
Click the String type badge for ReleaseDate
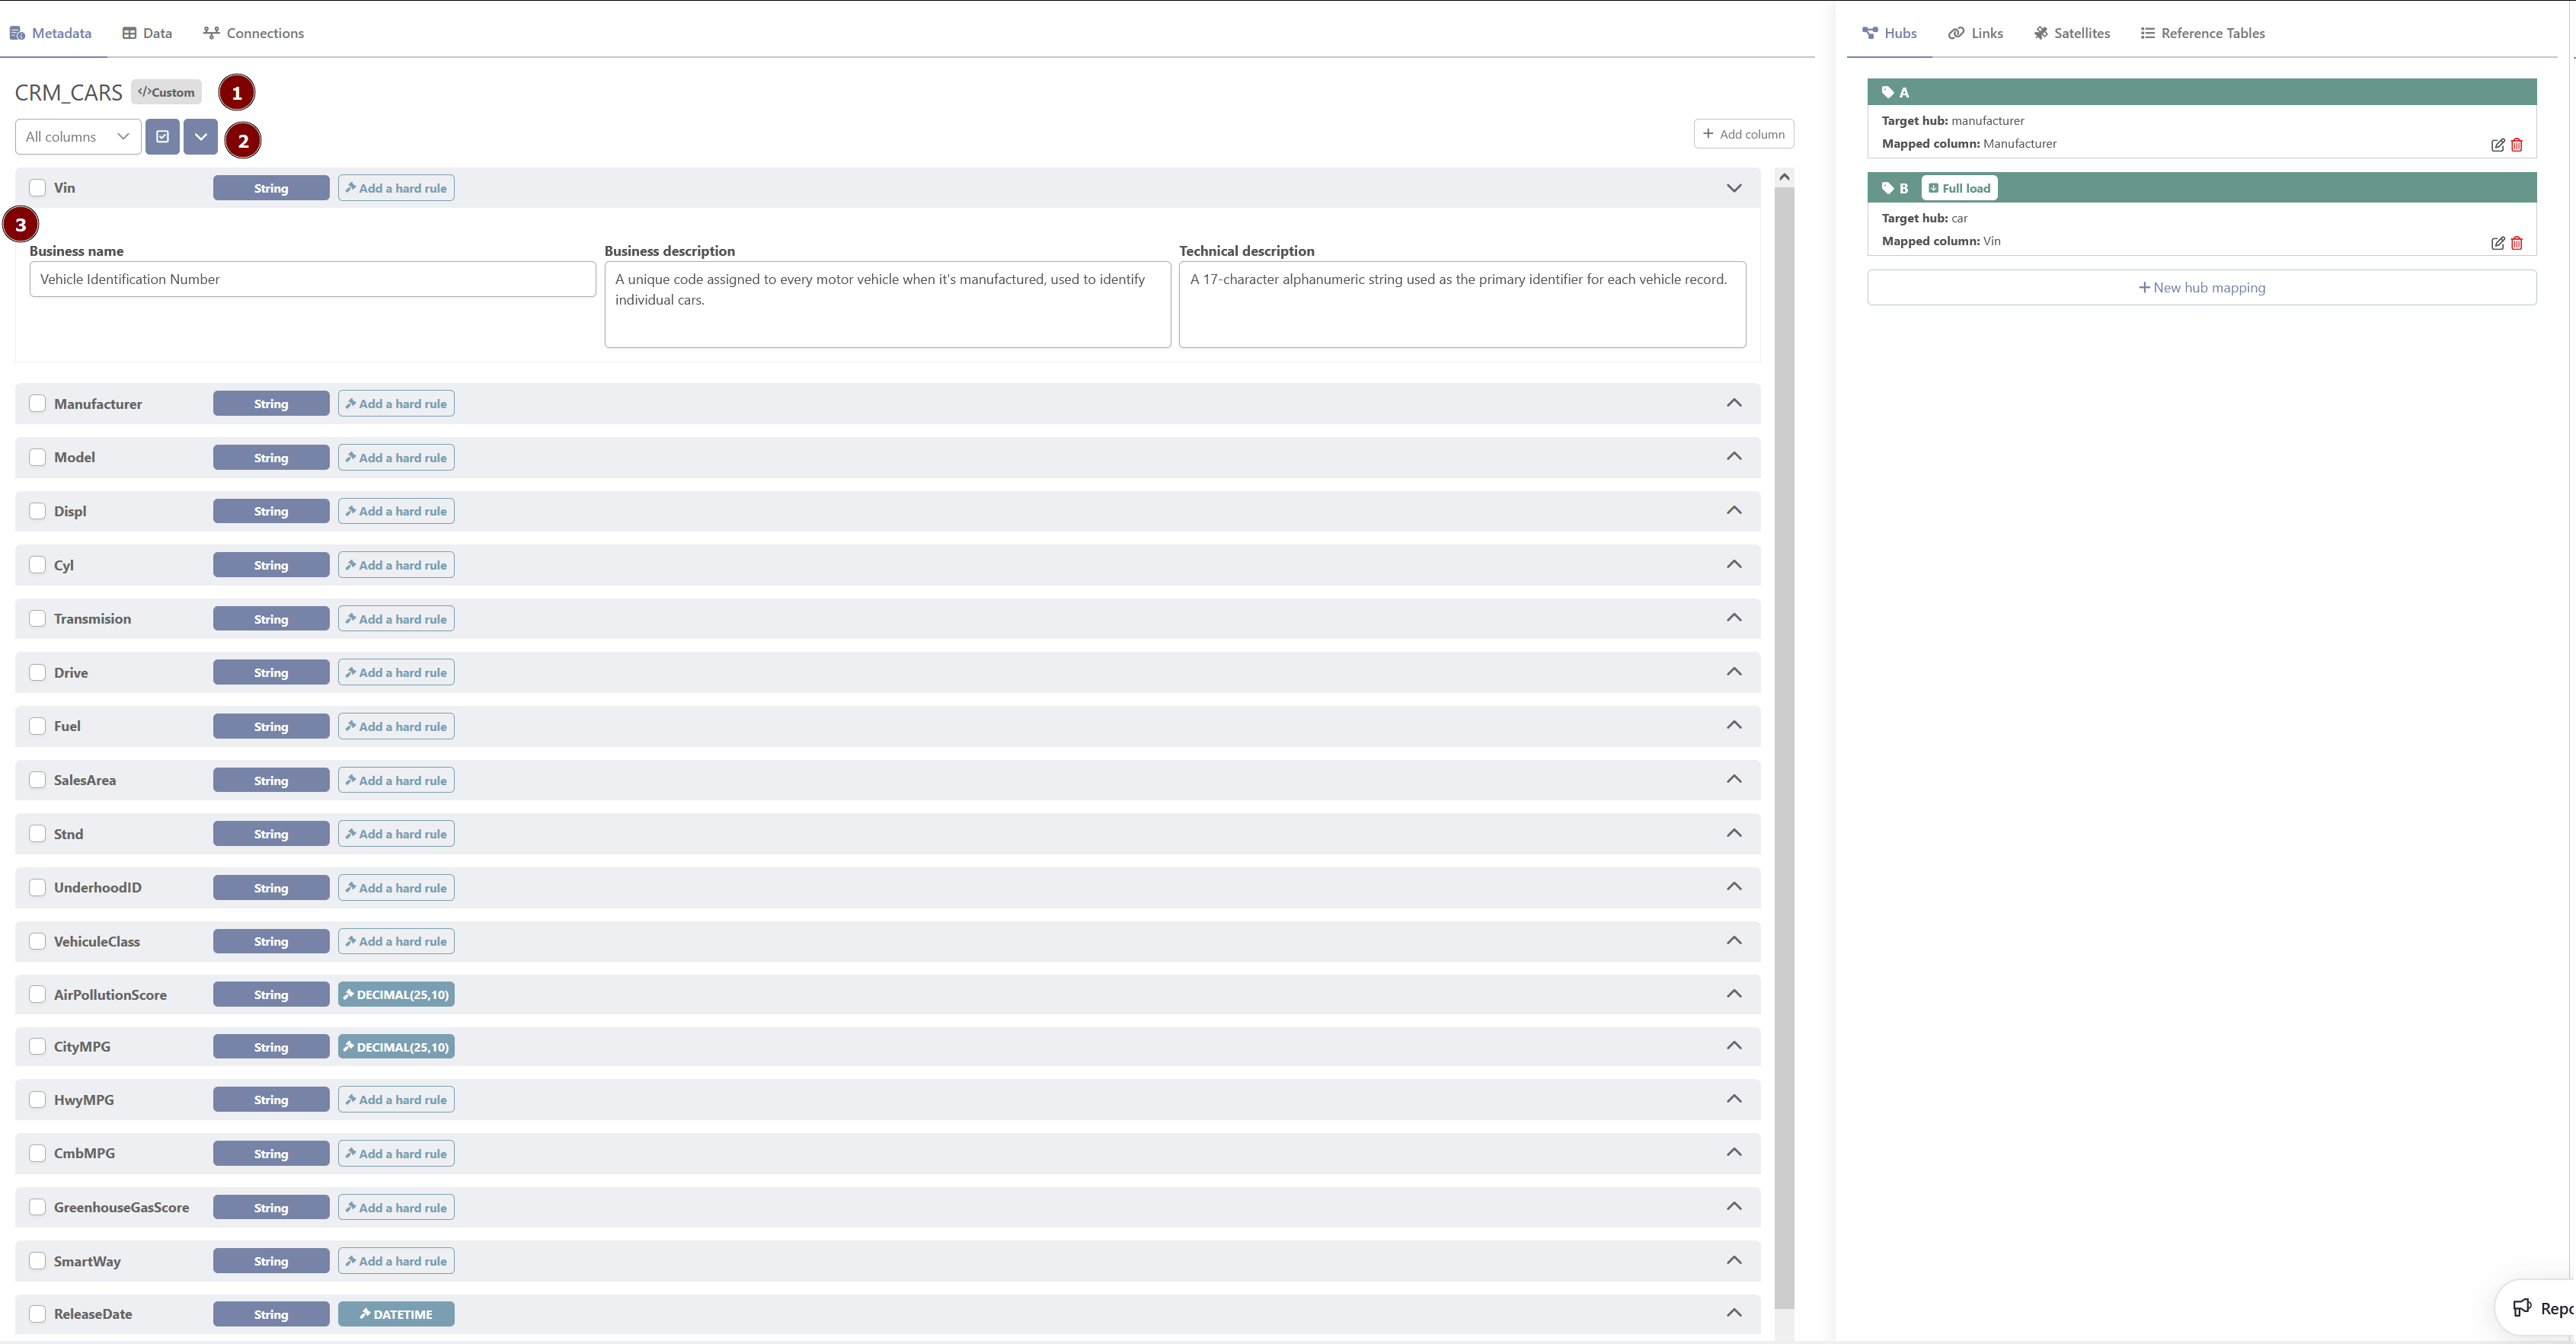click(271, 1314)
